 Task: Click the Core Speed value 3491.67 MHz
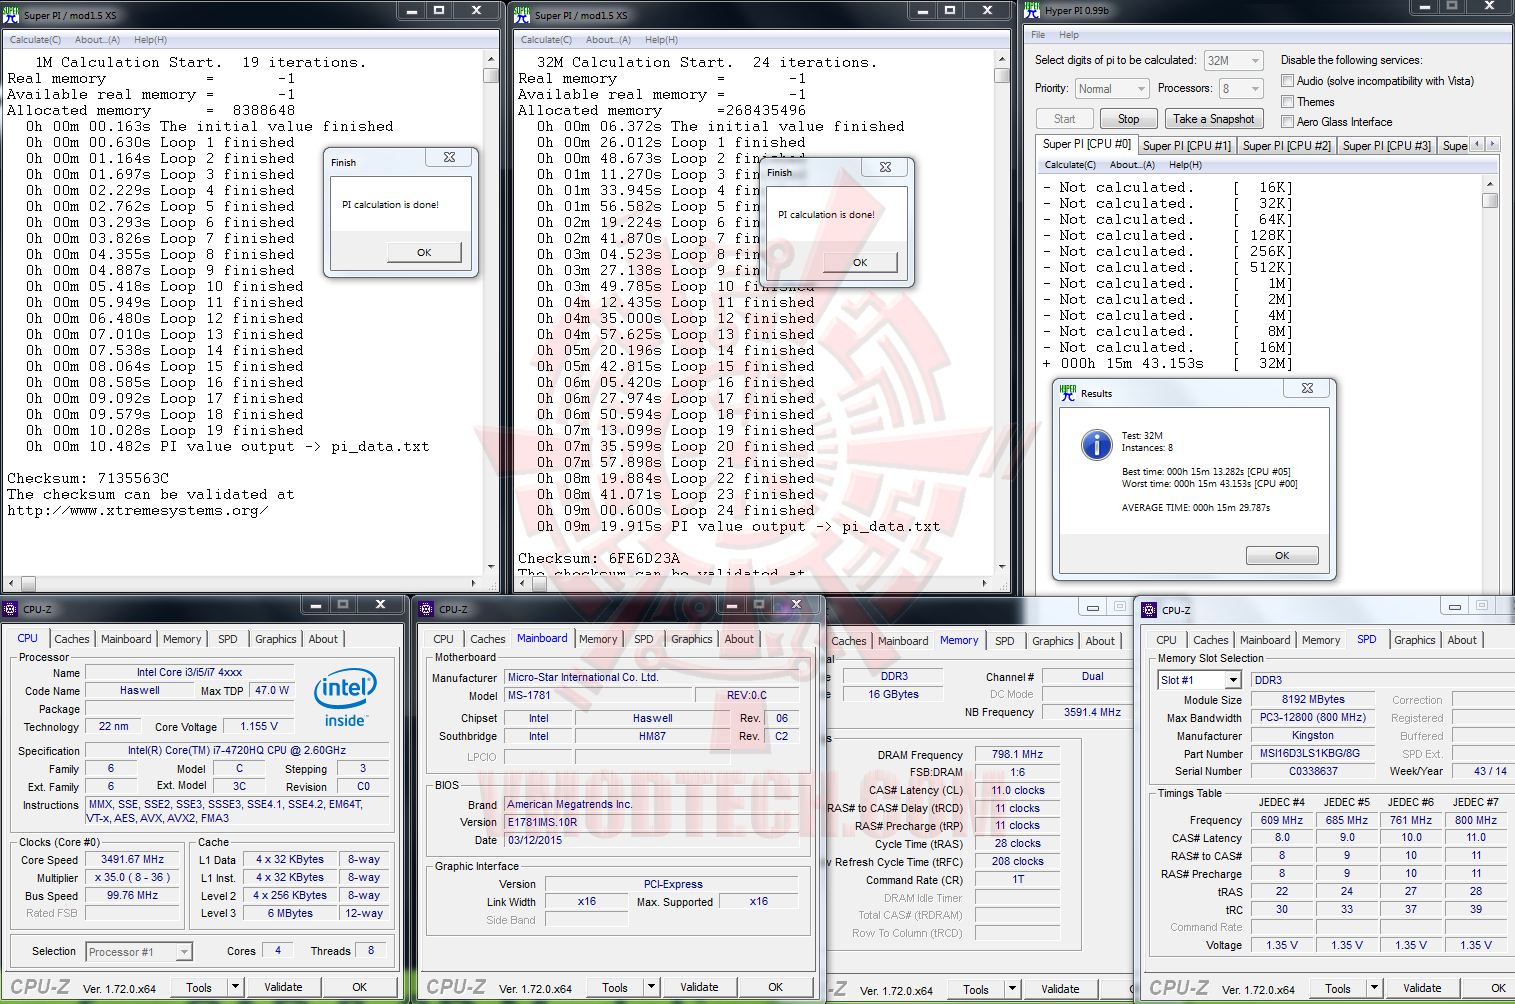click(132, 860)
